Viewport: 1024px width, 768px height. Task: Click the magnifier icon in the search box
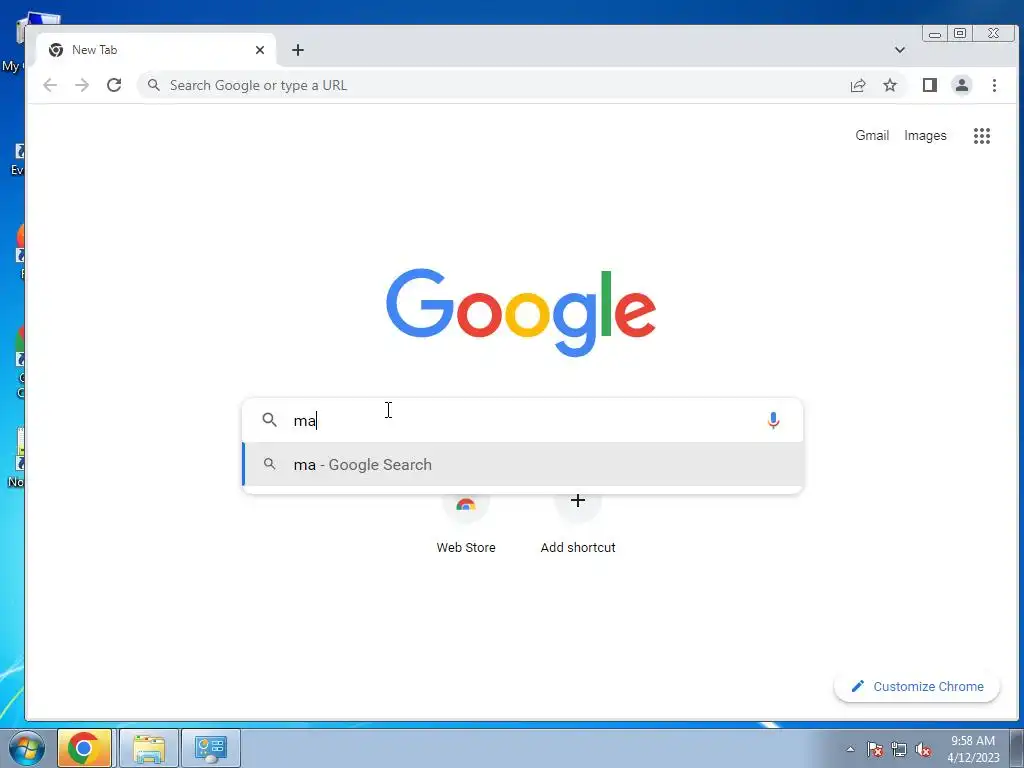coord(270,420)
